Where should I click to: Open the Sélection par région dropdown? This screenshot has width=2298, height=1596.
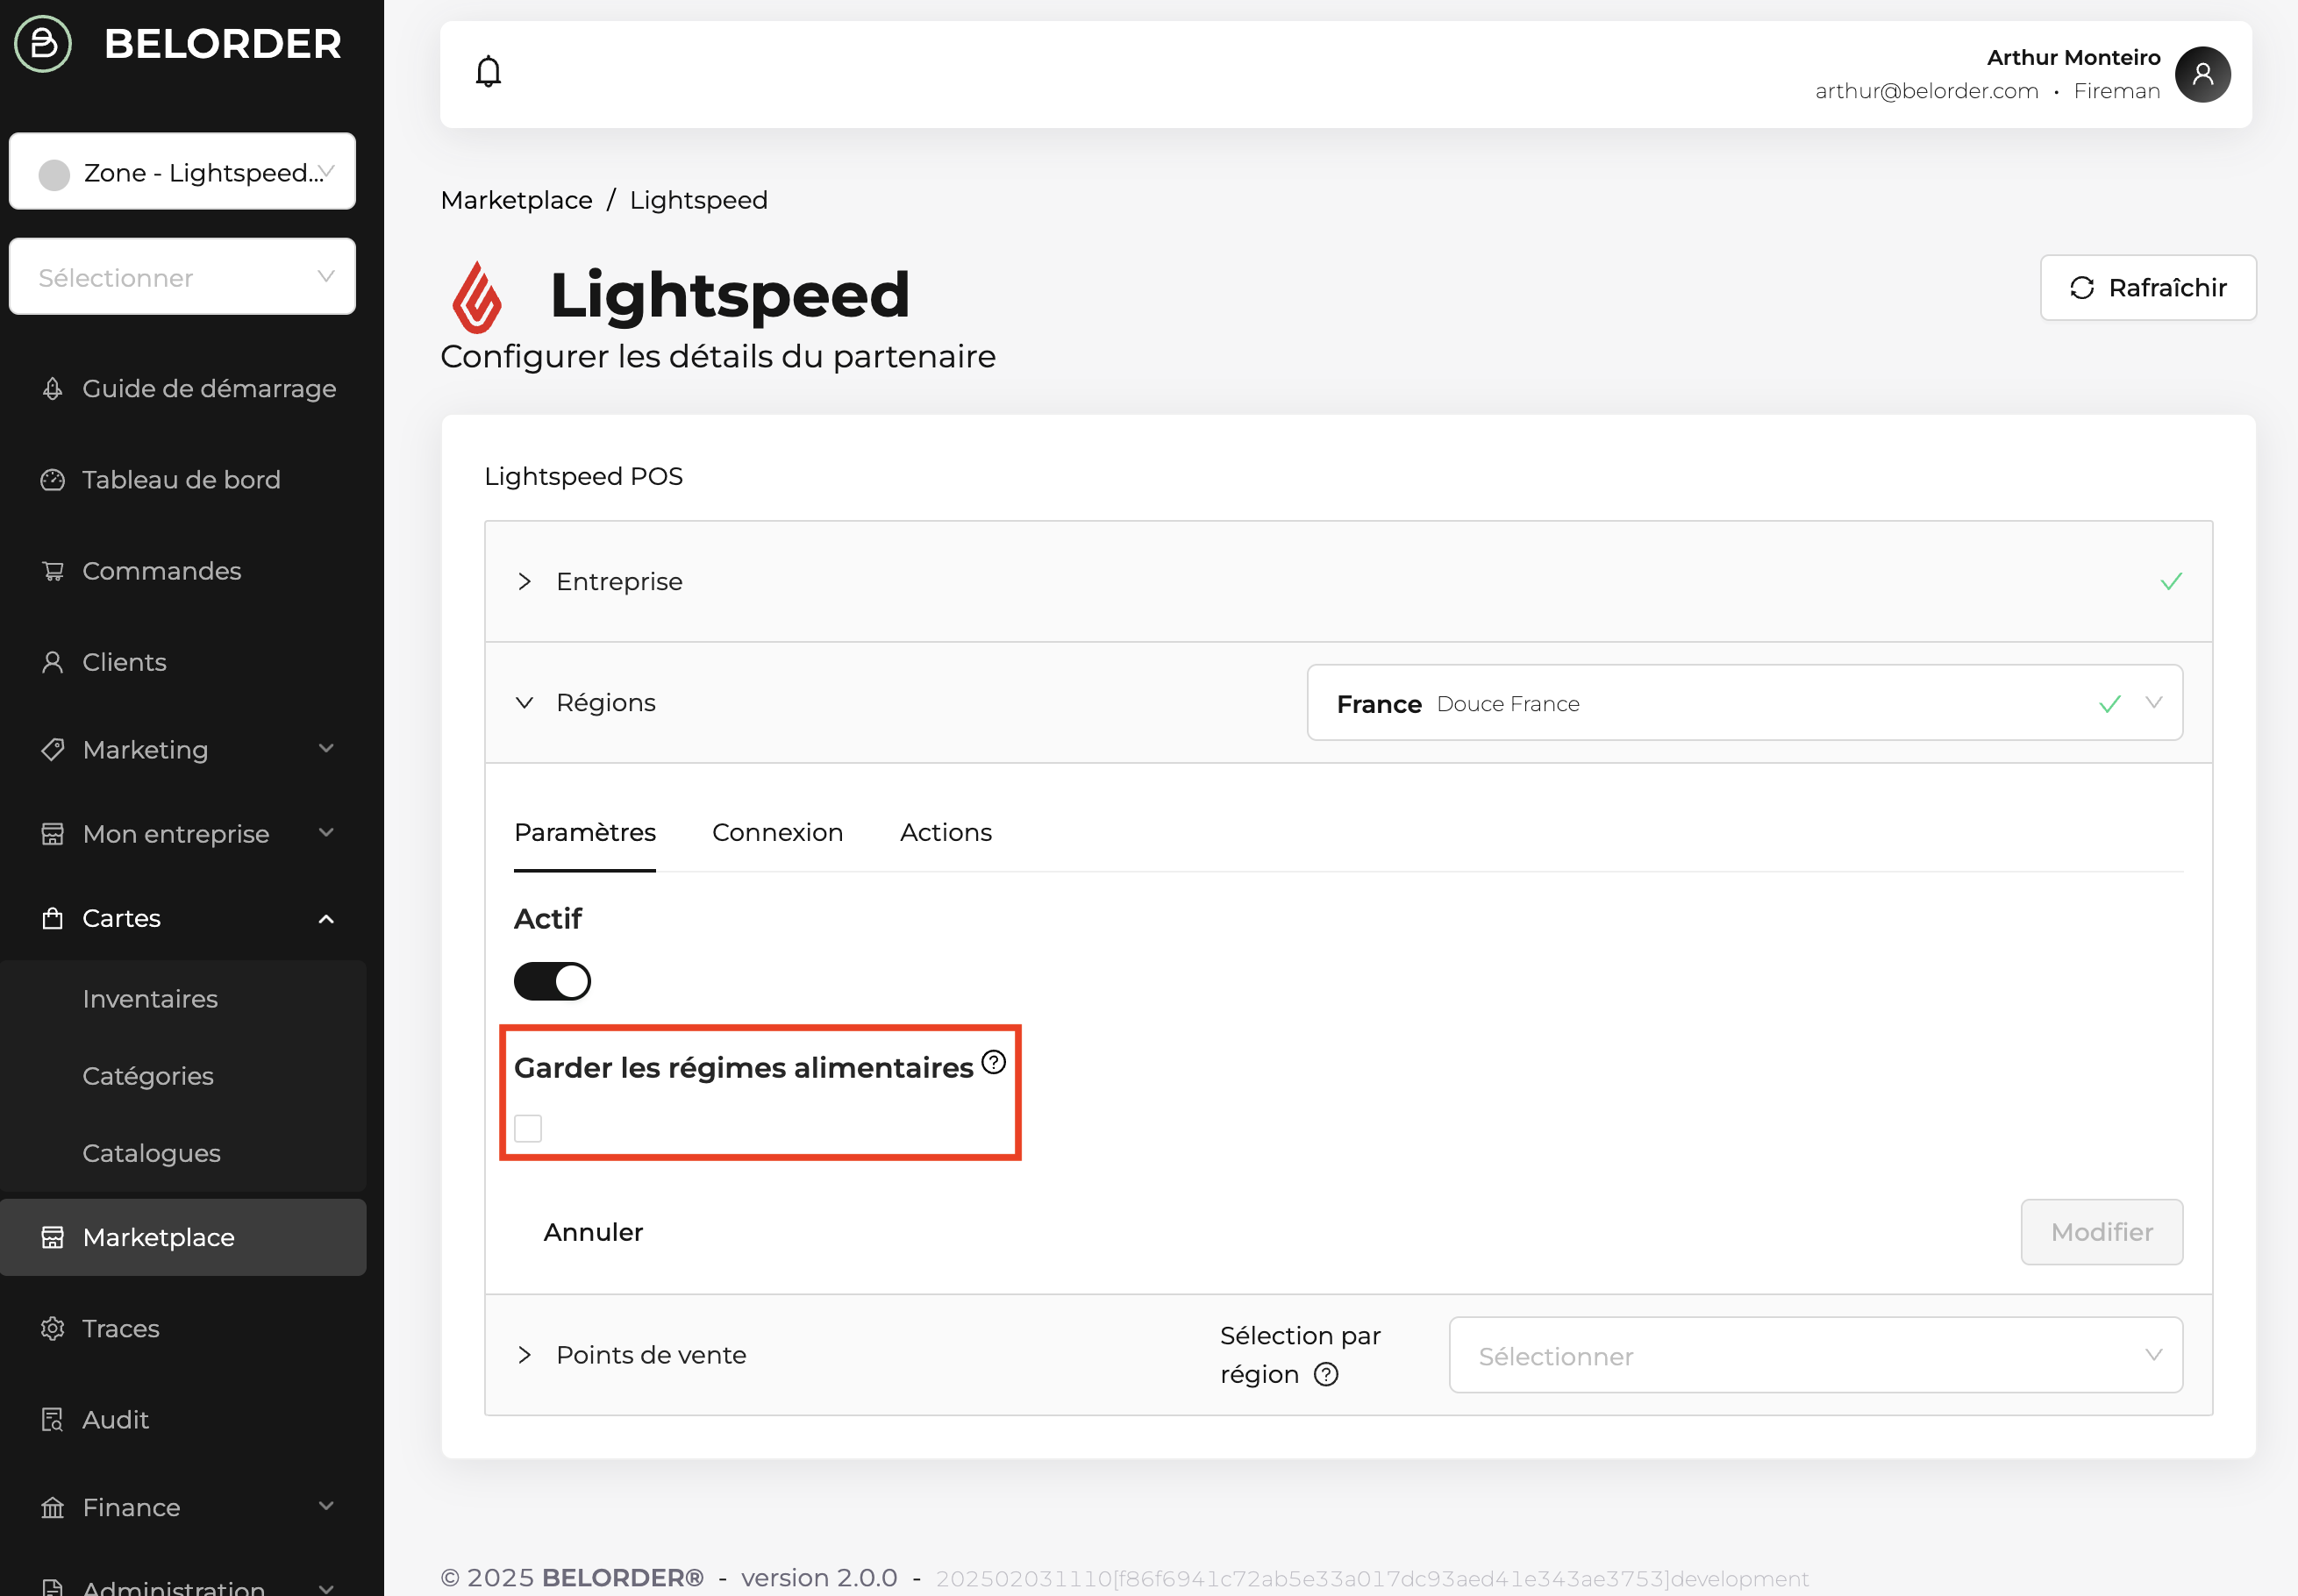point(1815,1355)
